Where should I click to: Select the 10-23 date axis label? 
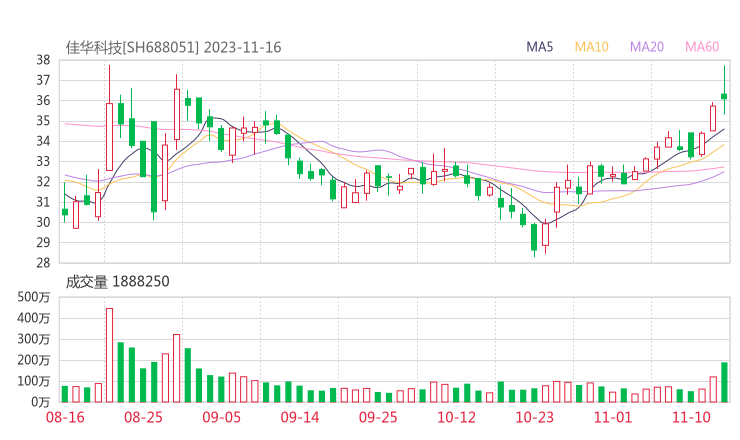coord(535,416)
